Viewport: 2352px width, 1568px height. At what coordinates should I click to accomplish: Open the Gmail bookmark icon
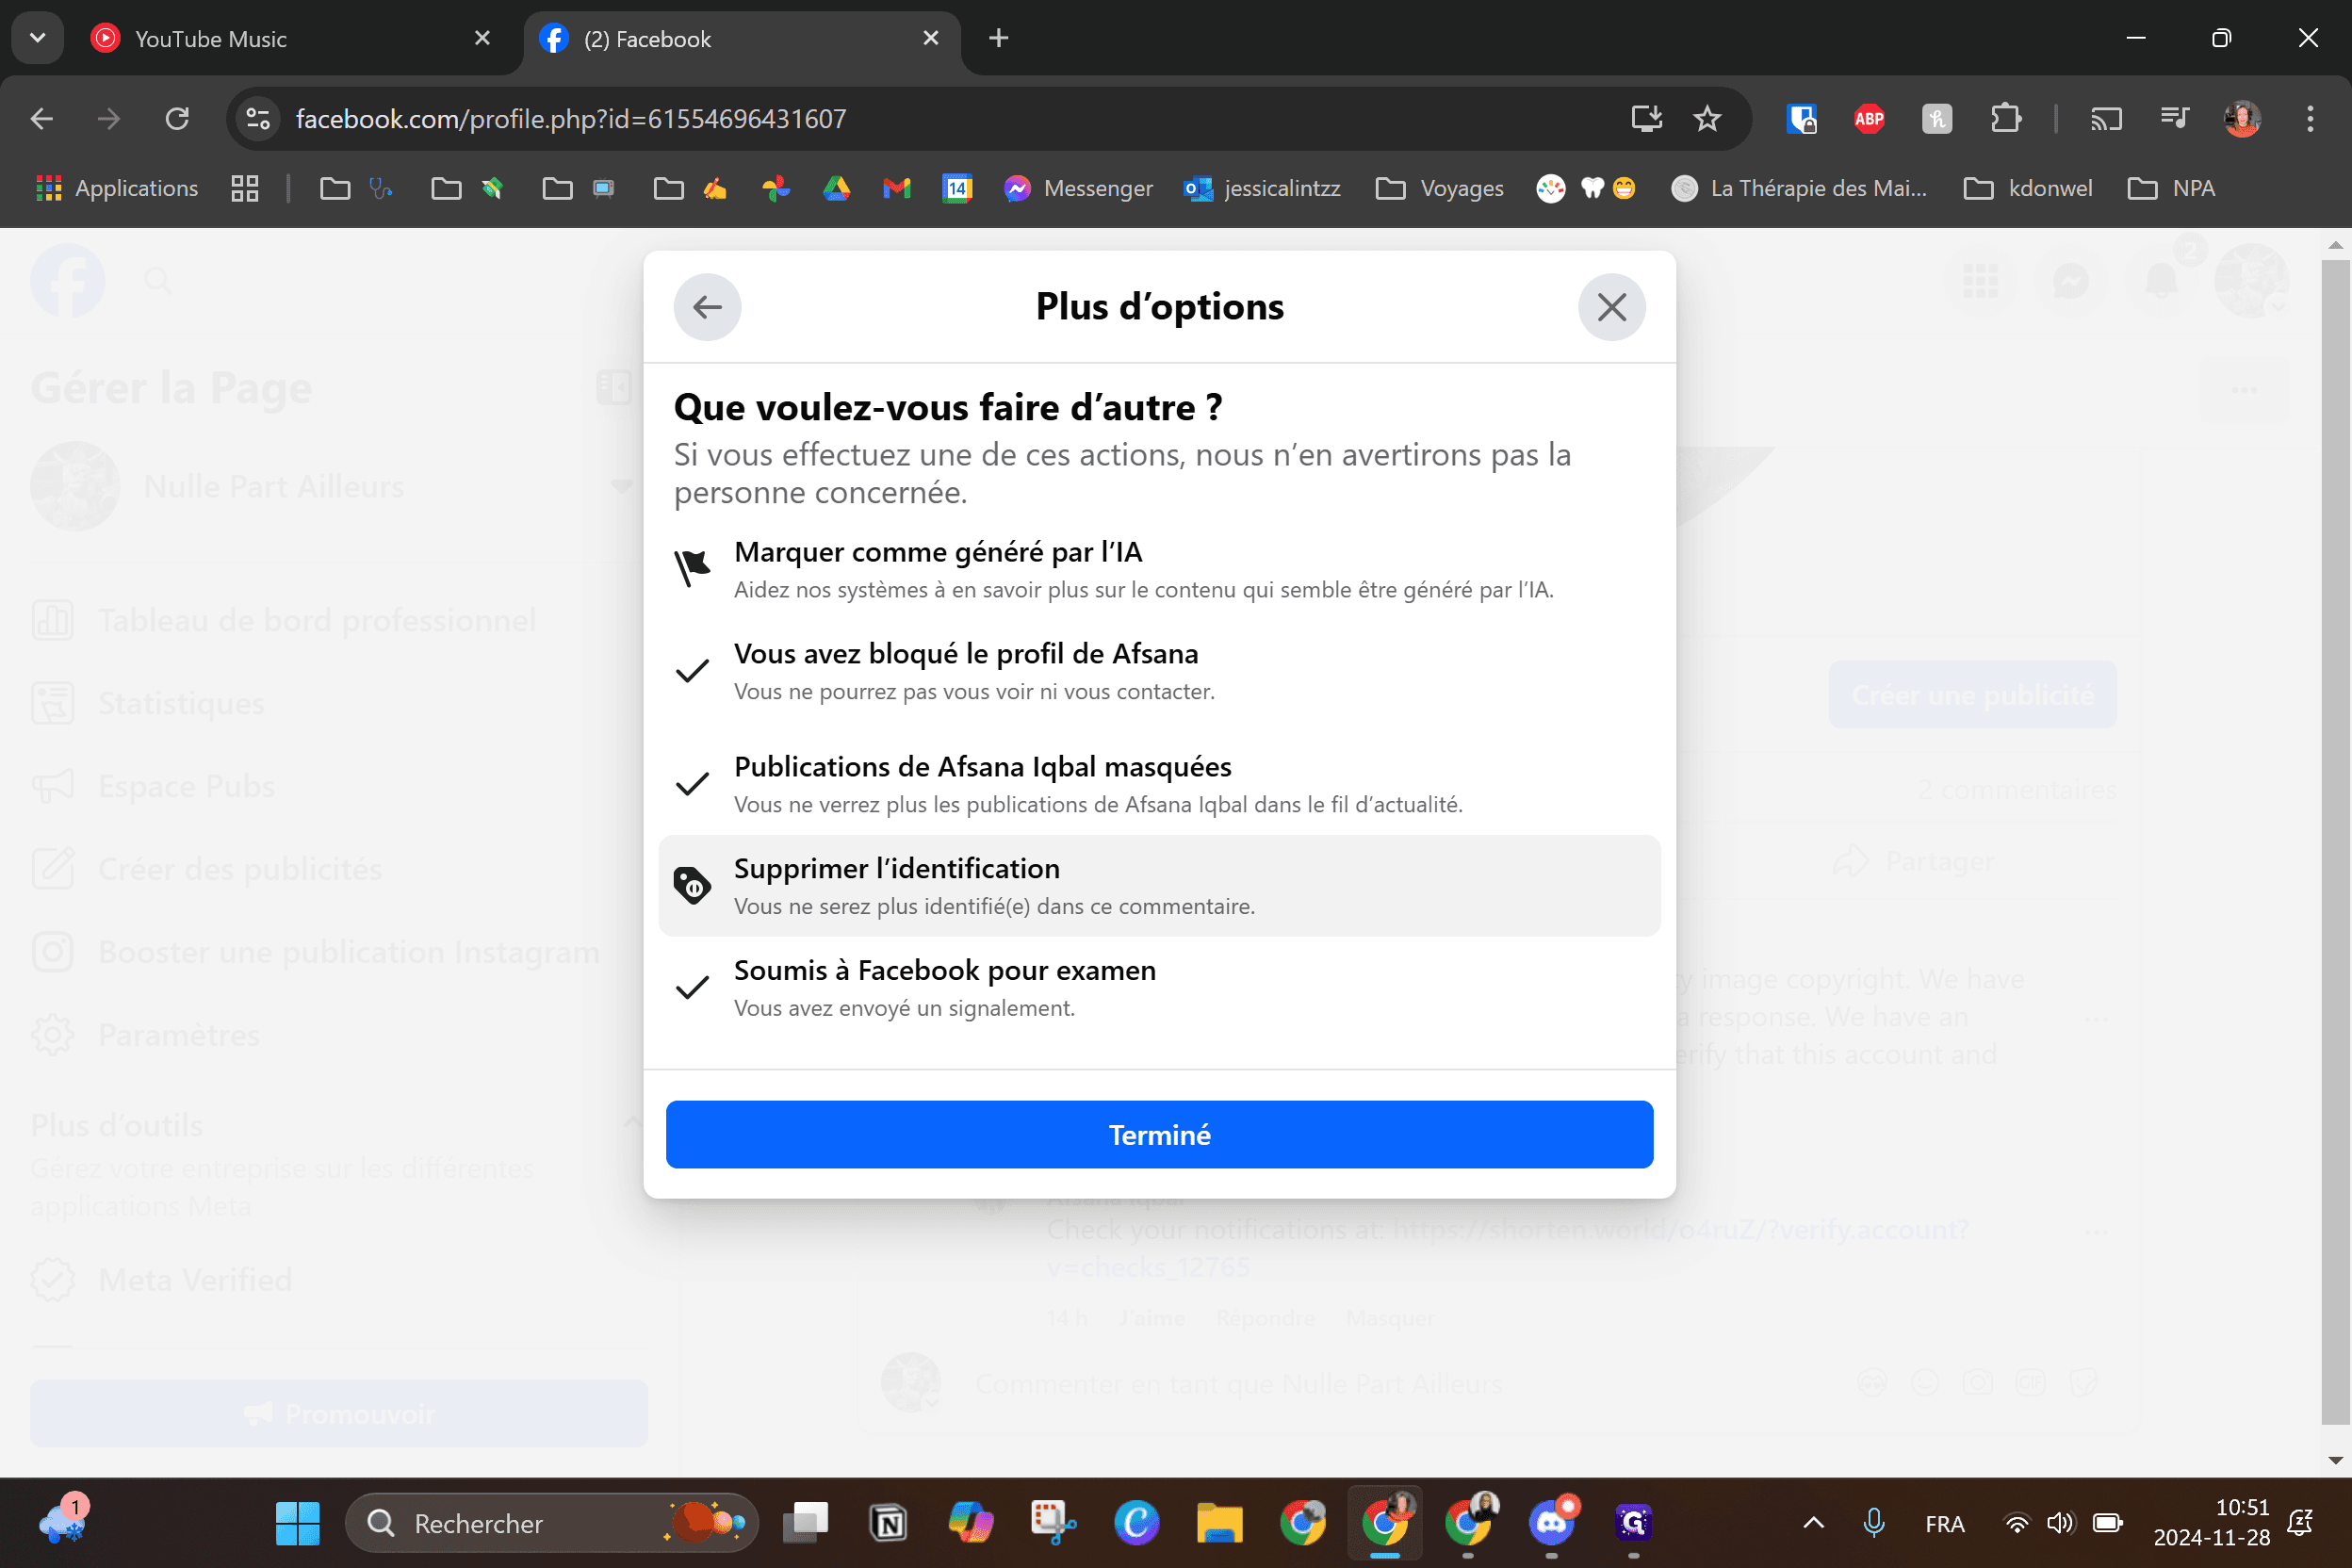(x=896, y=188)
